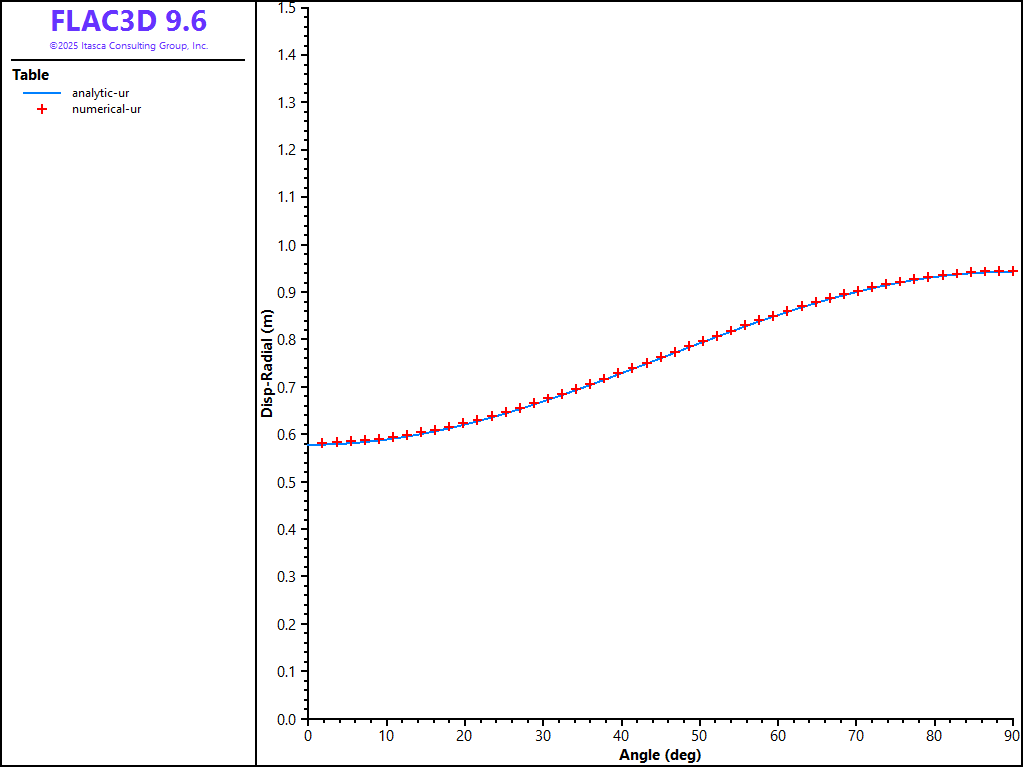Select the analytic-ur legend label
This screenshot has width=1024, height=768.
[100, 93]
